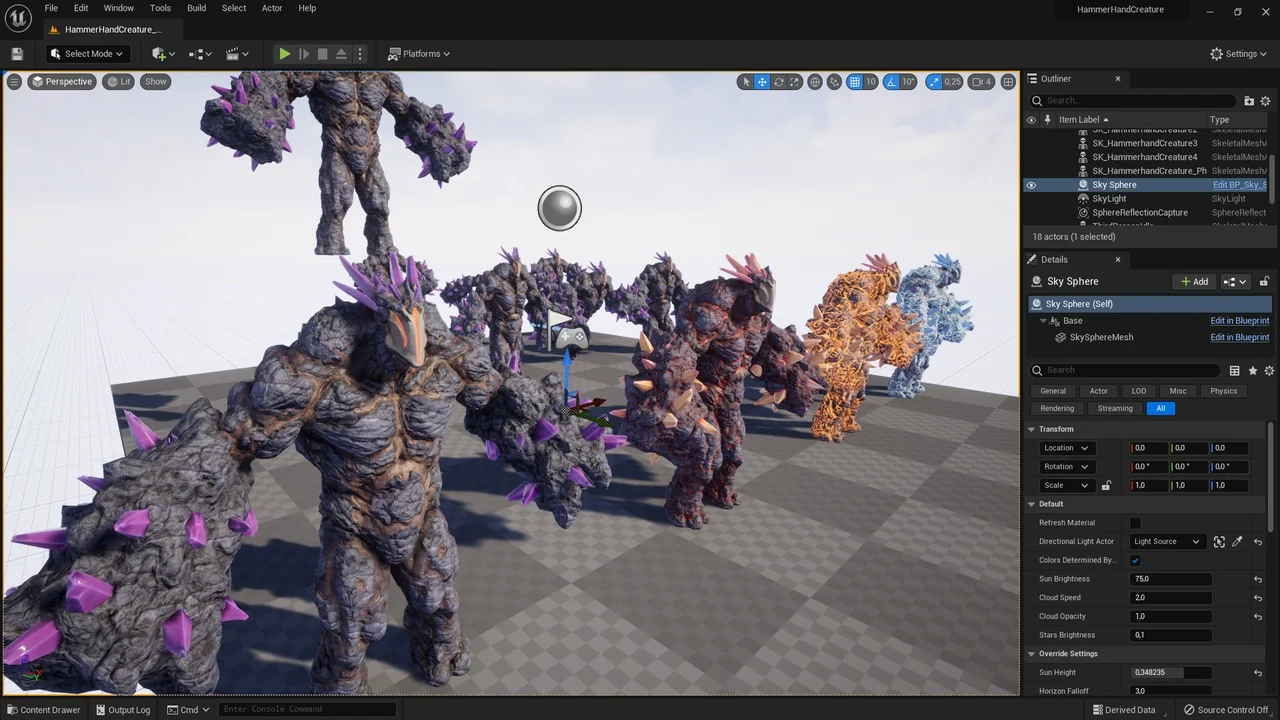Open the Build menu
This screenshot has width=1280, height=720.
[196, 8]
